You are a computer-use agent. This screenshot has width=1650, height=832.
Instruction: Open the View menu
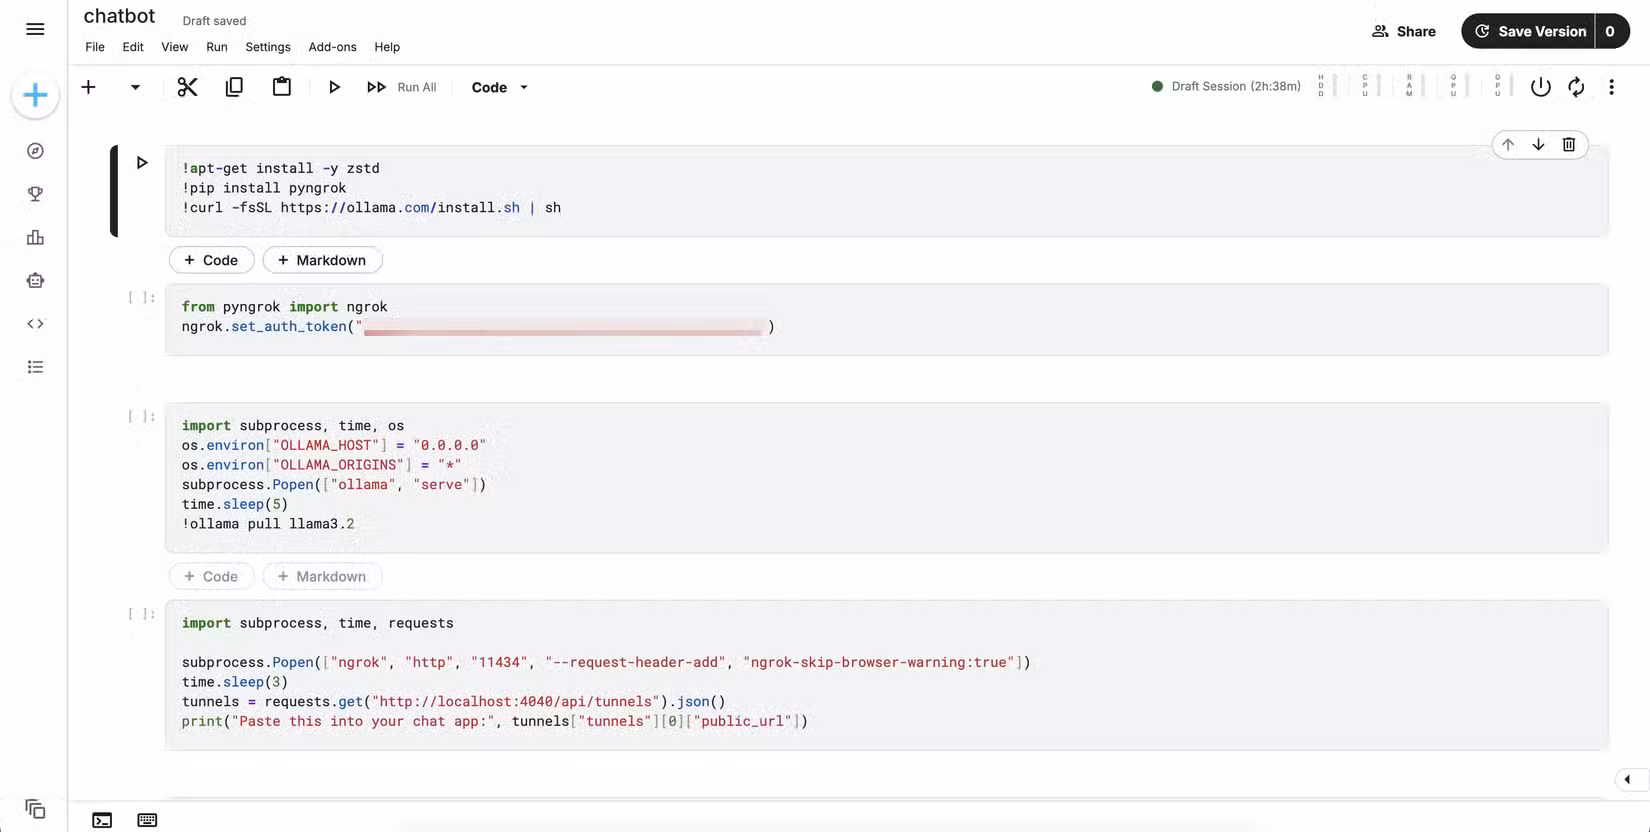click(175, 47)
